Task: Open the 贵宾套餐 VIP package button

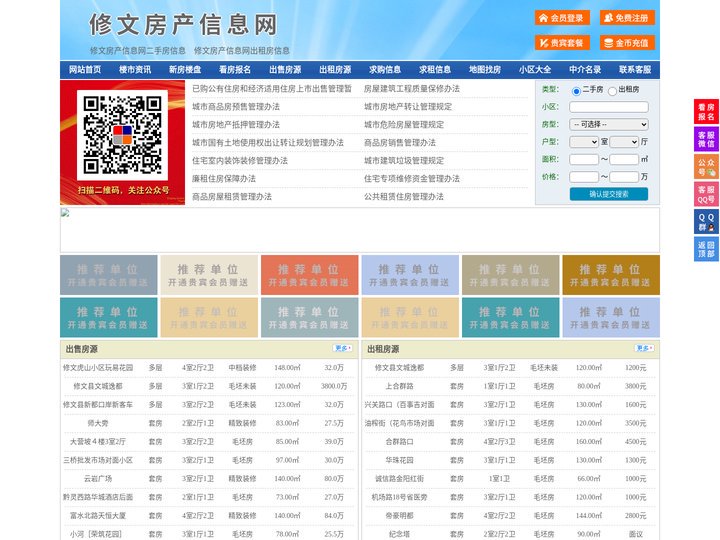Action: click(562, 43)
